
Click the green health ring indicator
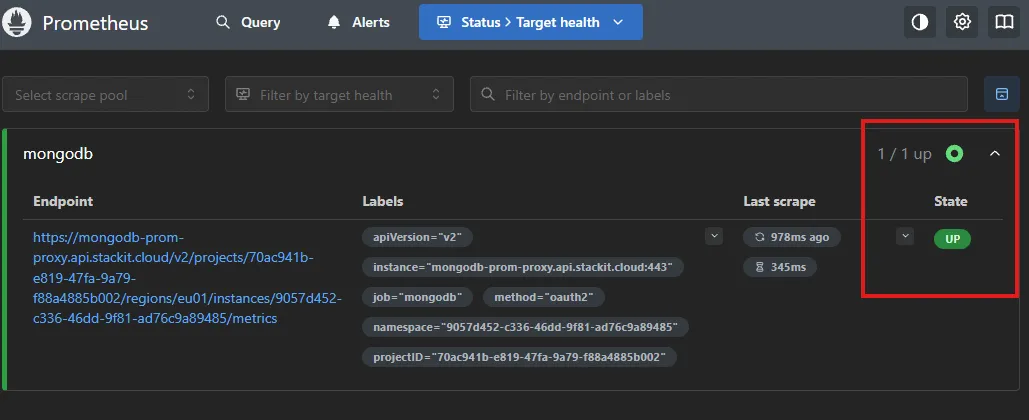(x=954, y=154)
